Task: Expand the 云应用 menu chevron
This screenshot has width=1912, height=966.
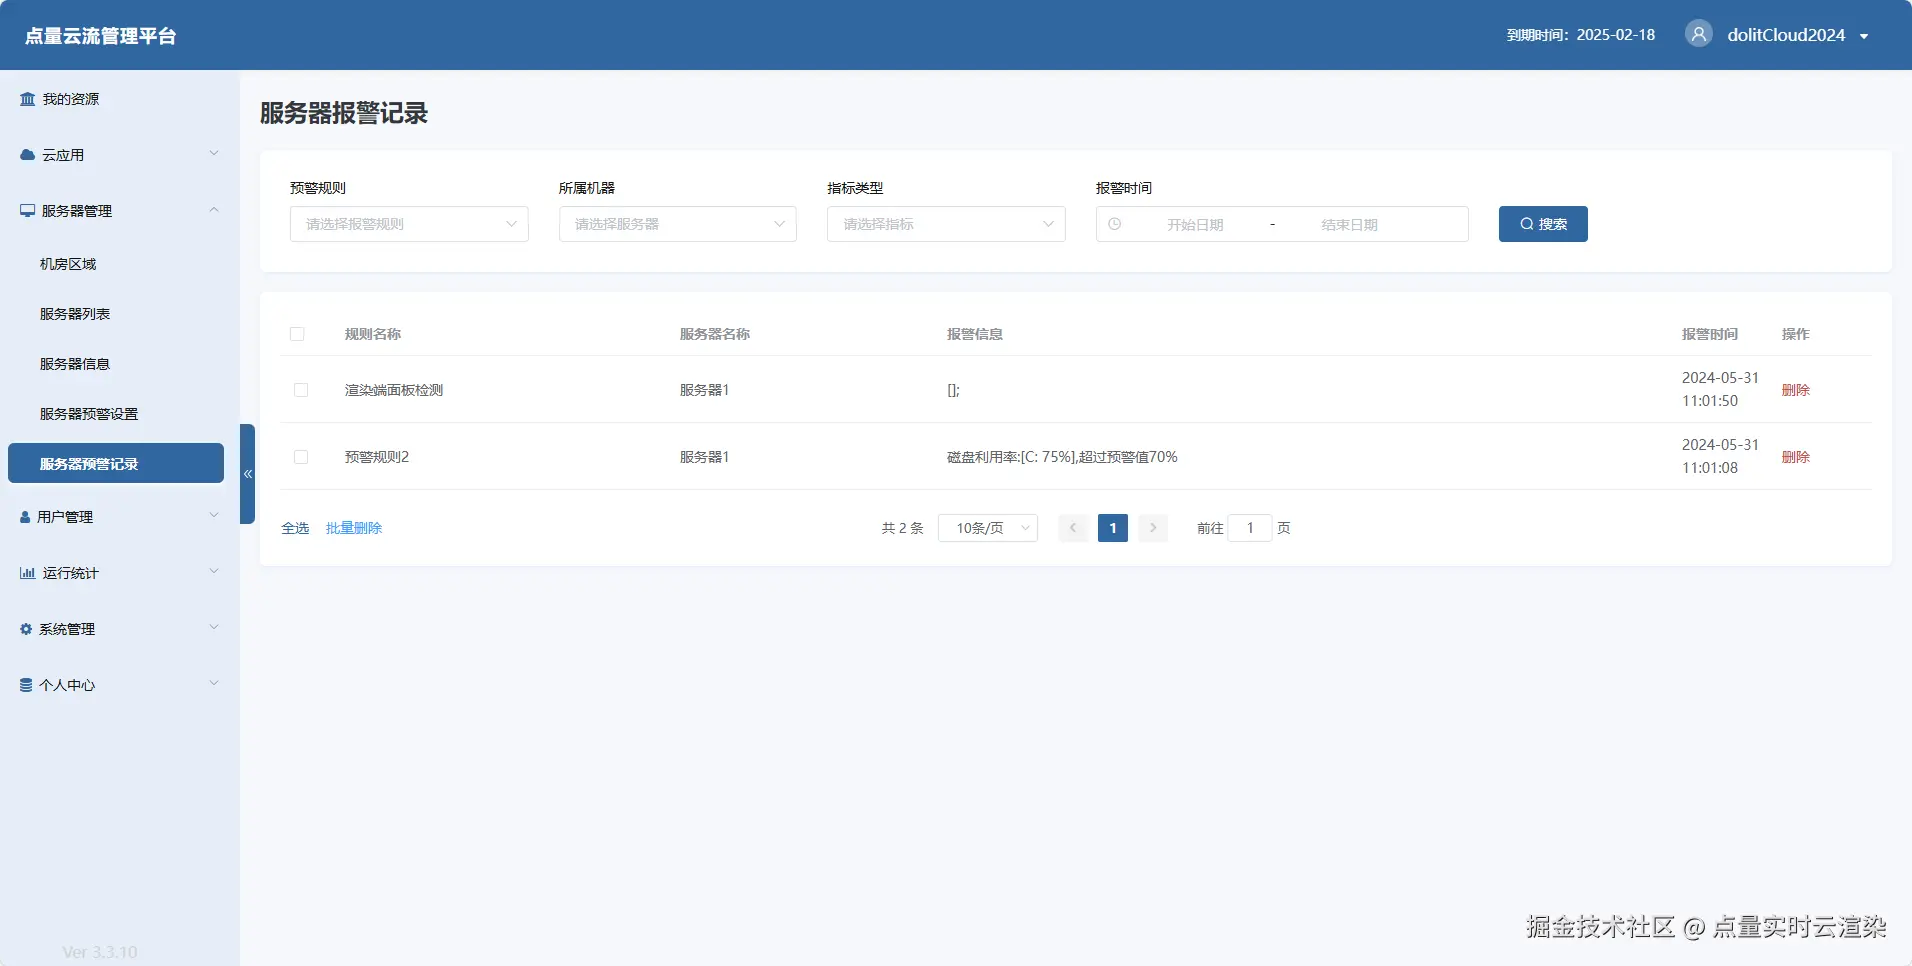Action: pos(213,154)
